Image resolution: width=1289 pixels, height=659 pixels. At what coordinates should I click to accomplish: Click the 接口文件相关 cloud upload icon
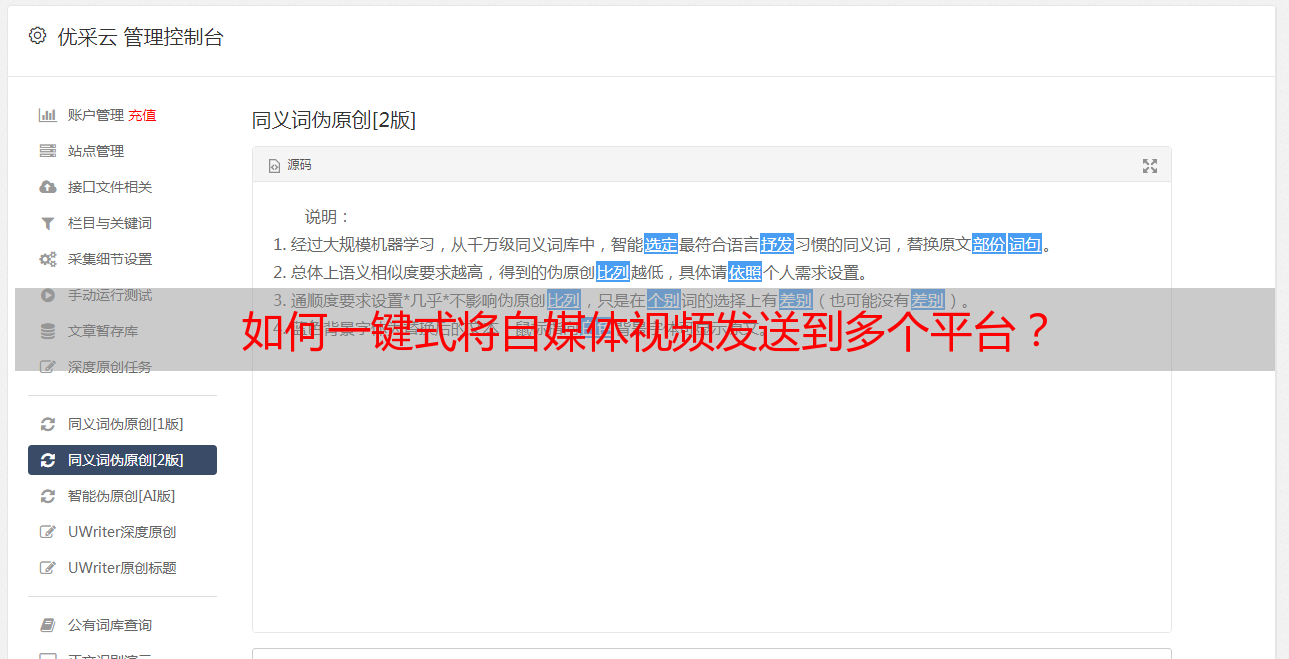[47, 187]
